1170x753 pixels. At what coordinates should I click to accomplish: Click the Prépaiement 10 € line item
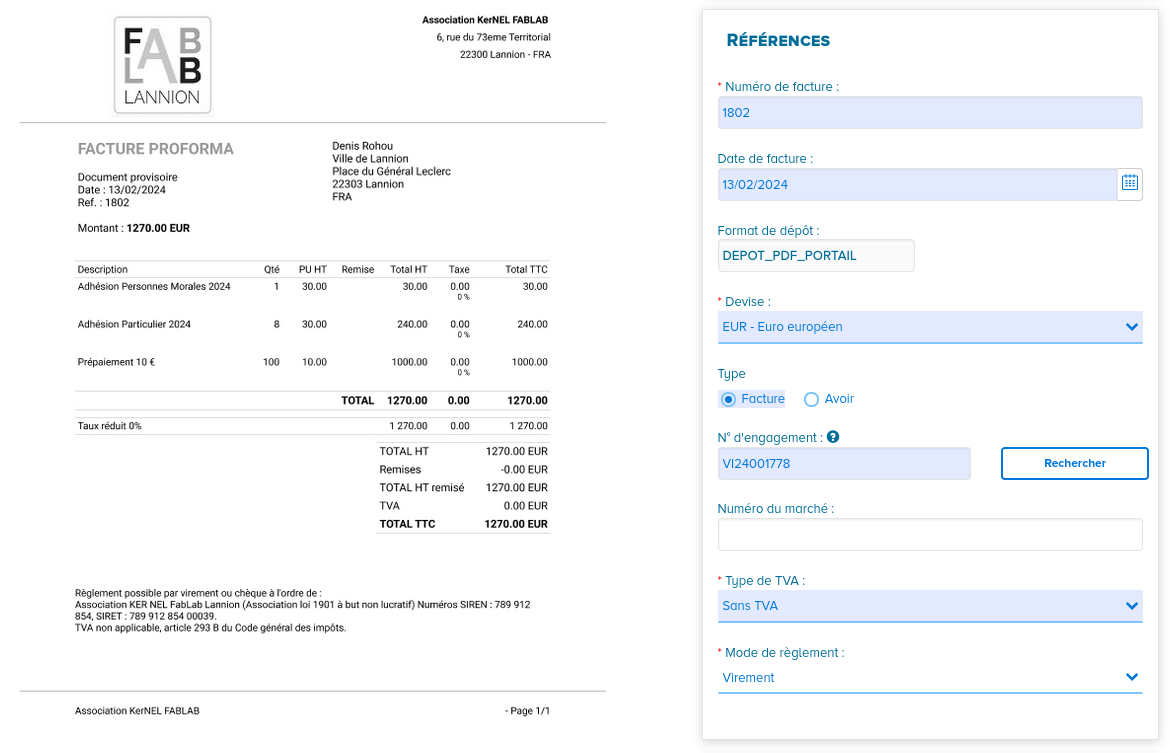(116, 362)
